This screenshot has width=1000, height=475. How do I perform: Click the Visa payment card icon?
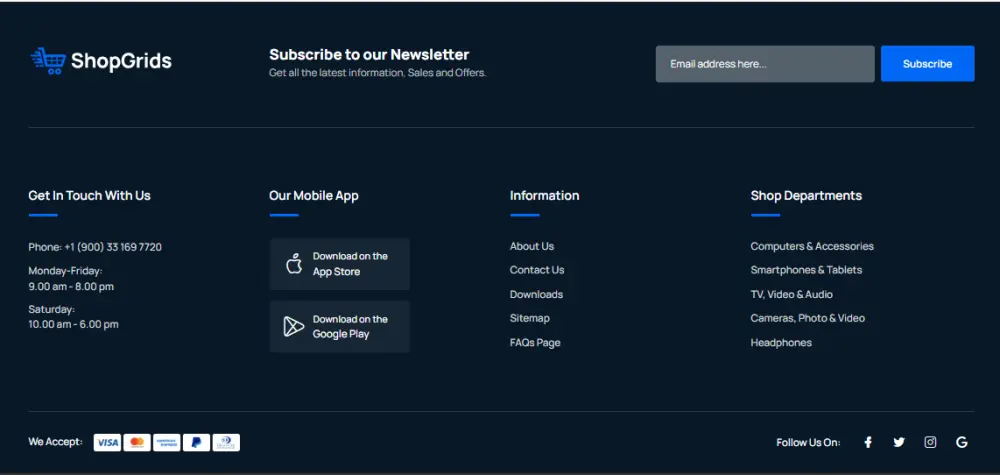click(107, 442)
